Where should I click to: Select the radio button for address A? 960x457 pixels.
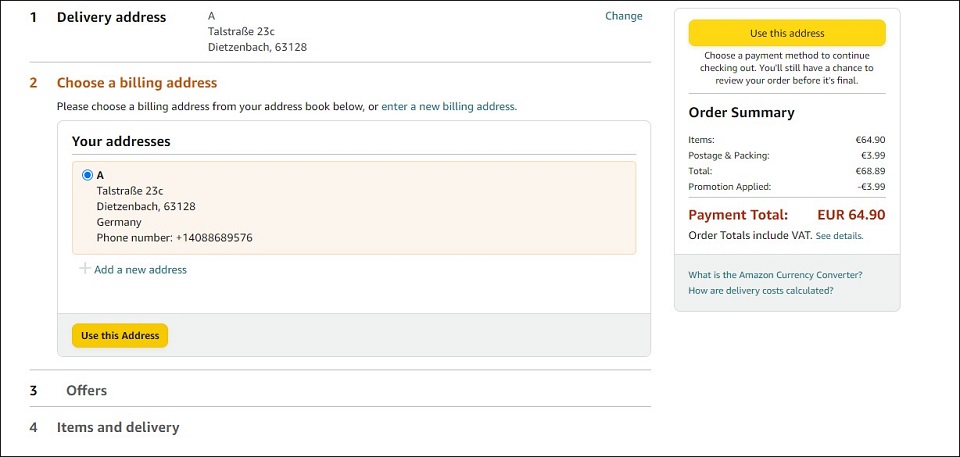(87, 175)
